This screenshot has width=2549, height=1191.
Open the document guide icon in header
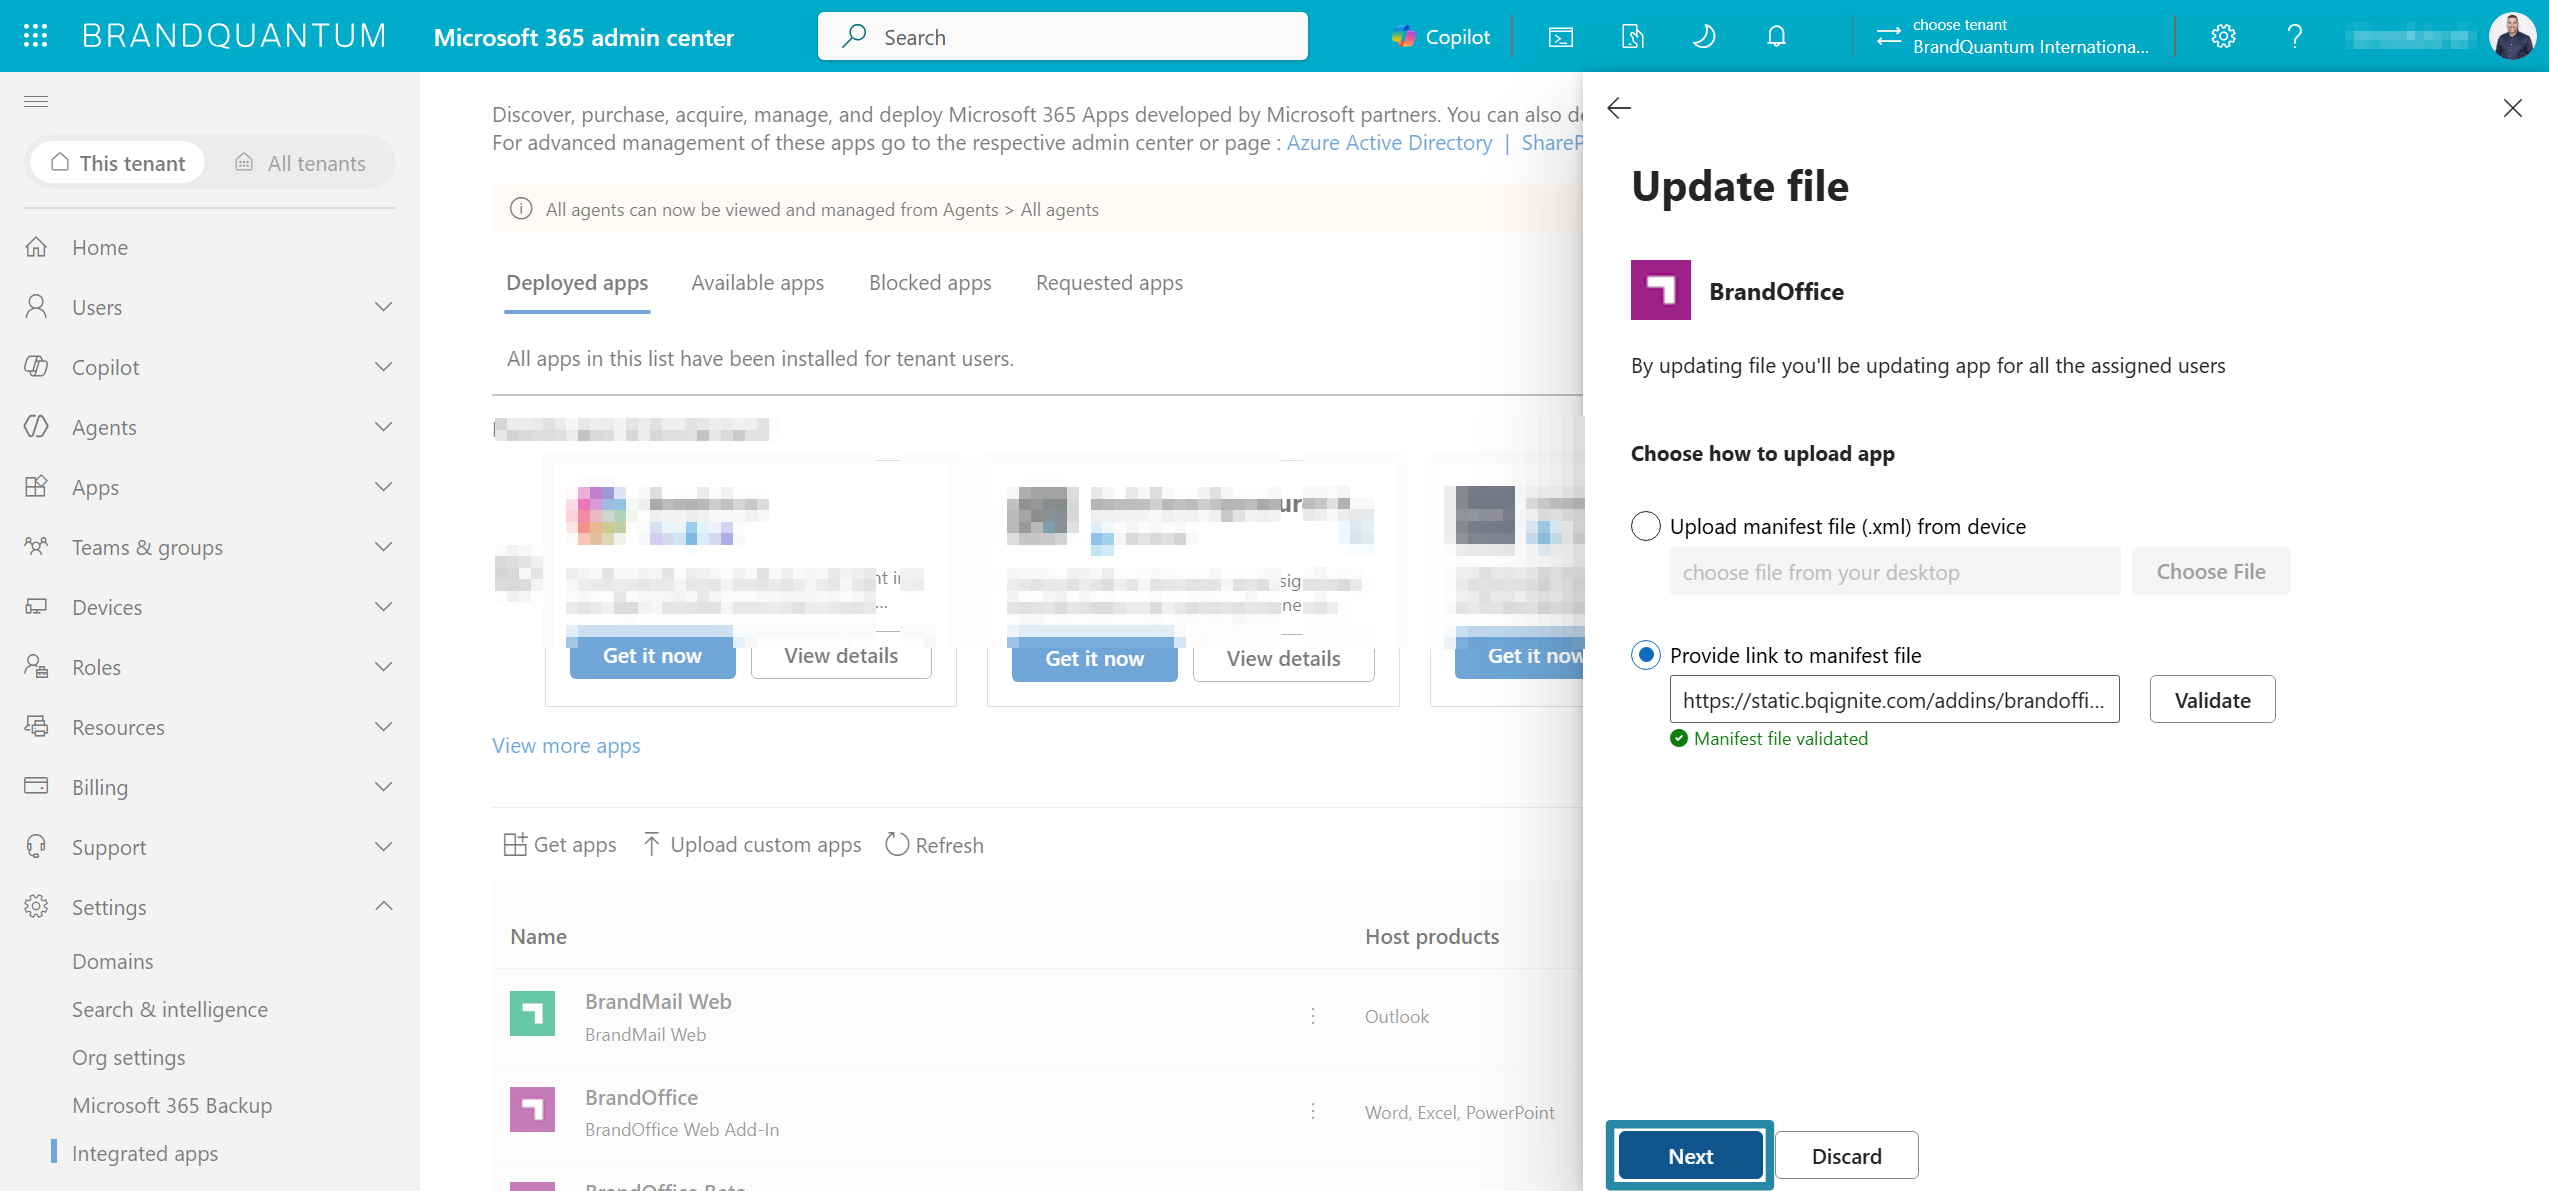tap(1632, 37)
